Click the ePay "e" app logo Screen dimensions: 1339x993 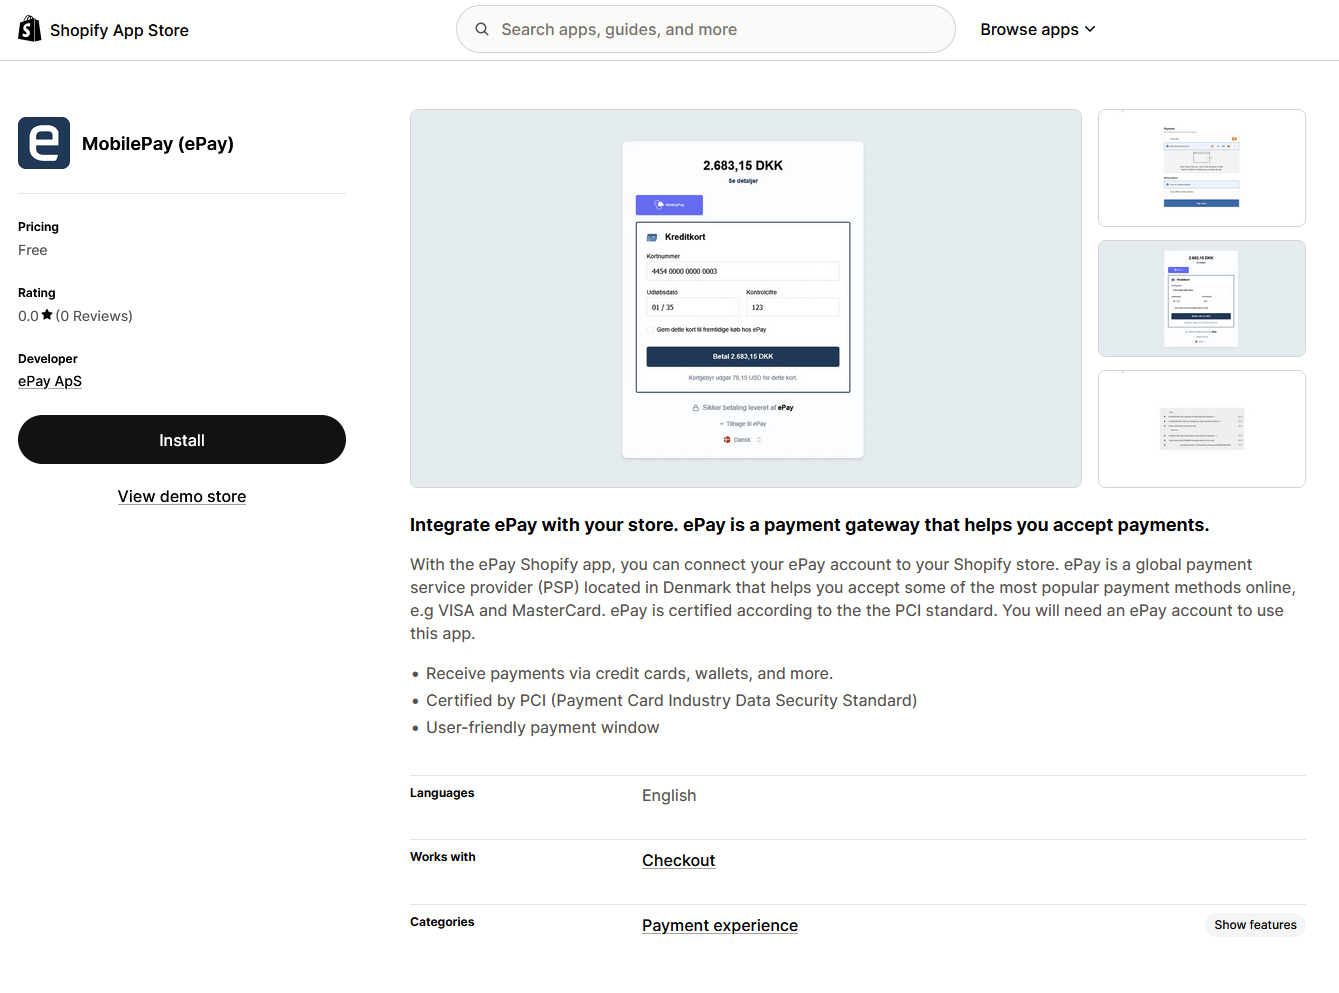click(x=43, y=143)
